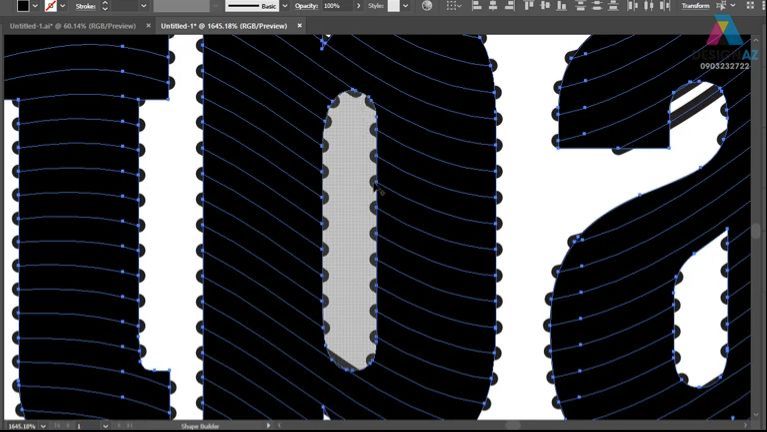Screen dimensions: 767x432
Task: Open the Basic brush definition dropdown
Action: click(284, 6)
